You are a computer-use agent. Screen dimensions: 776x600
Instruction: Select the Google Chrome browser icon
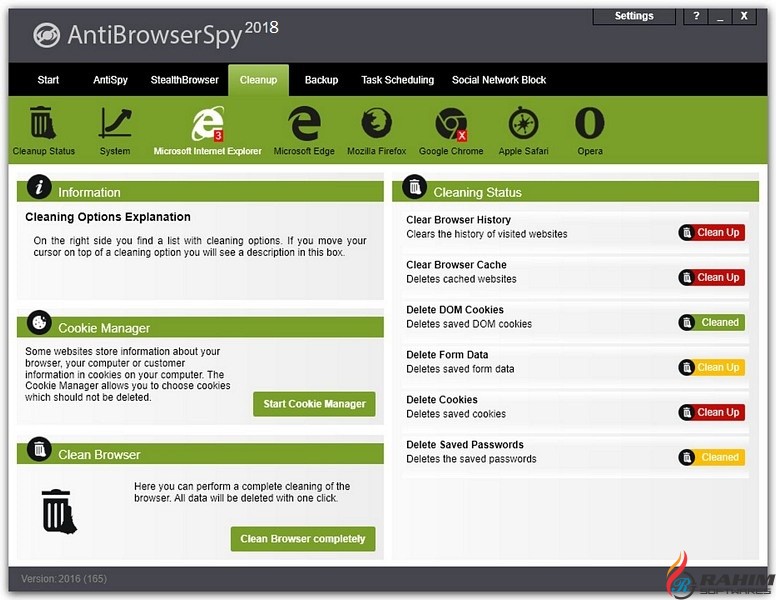(x=451, y=124)
